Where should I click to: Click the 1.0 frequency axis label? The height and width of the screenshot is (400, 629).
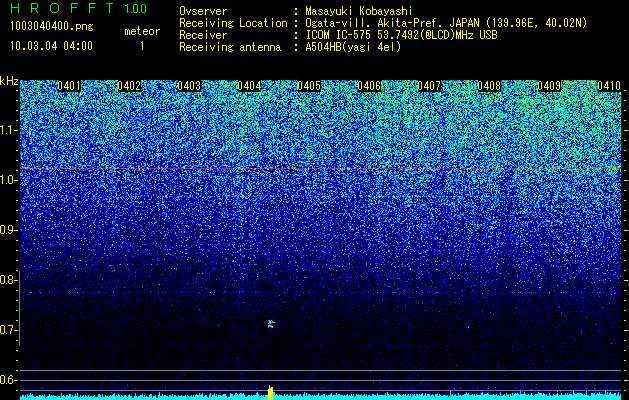[7, 180]
